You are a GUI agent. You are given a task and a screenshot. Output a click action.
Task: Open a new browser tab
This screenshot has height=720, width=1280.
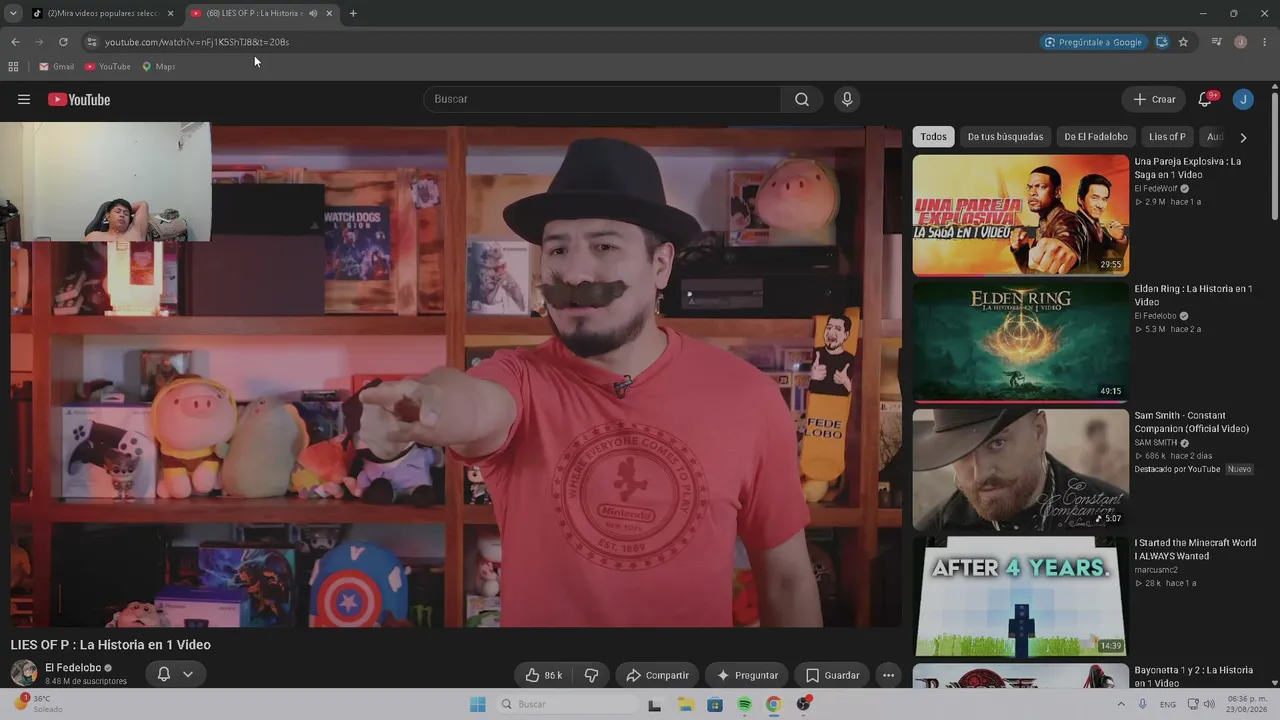(x=353, y=13)
